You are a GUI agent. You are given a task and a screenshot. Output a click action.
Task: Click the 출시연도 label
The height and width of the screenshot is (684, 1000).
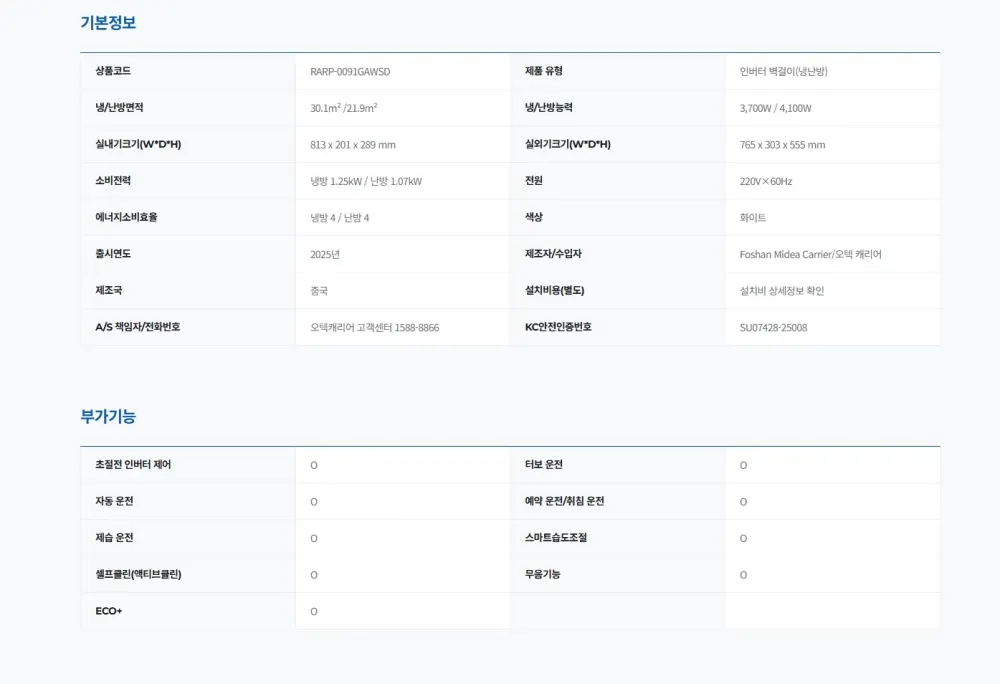click(113, 254)
